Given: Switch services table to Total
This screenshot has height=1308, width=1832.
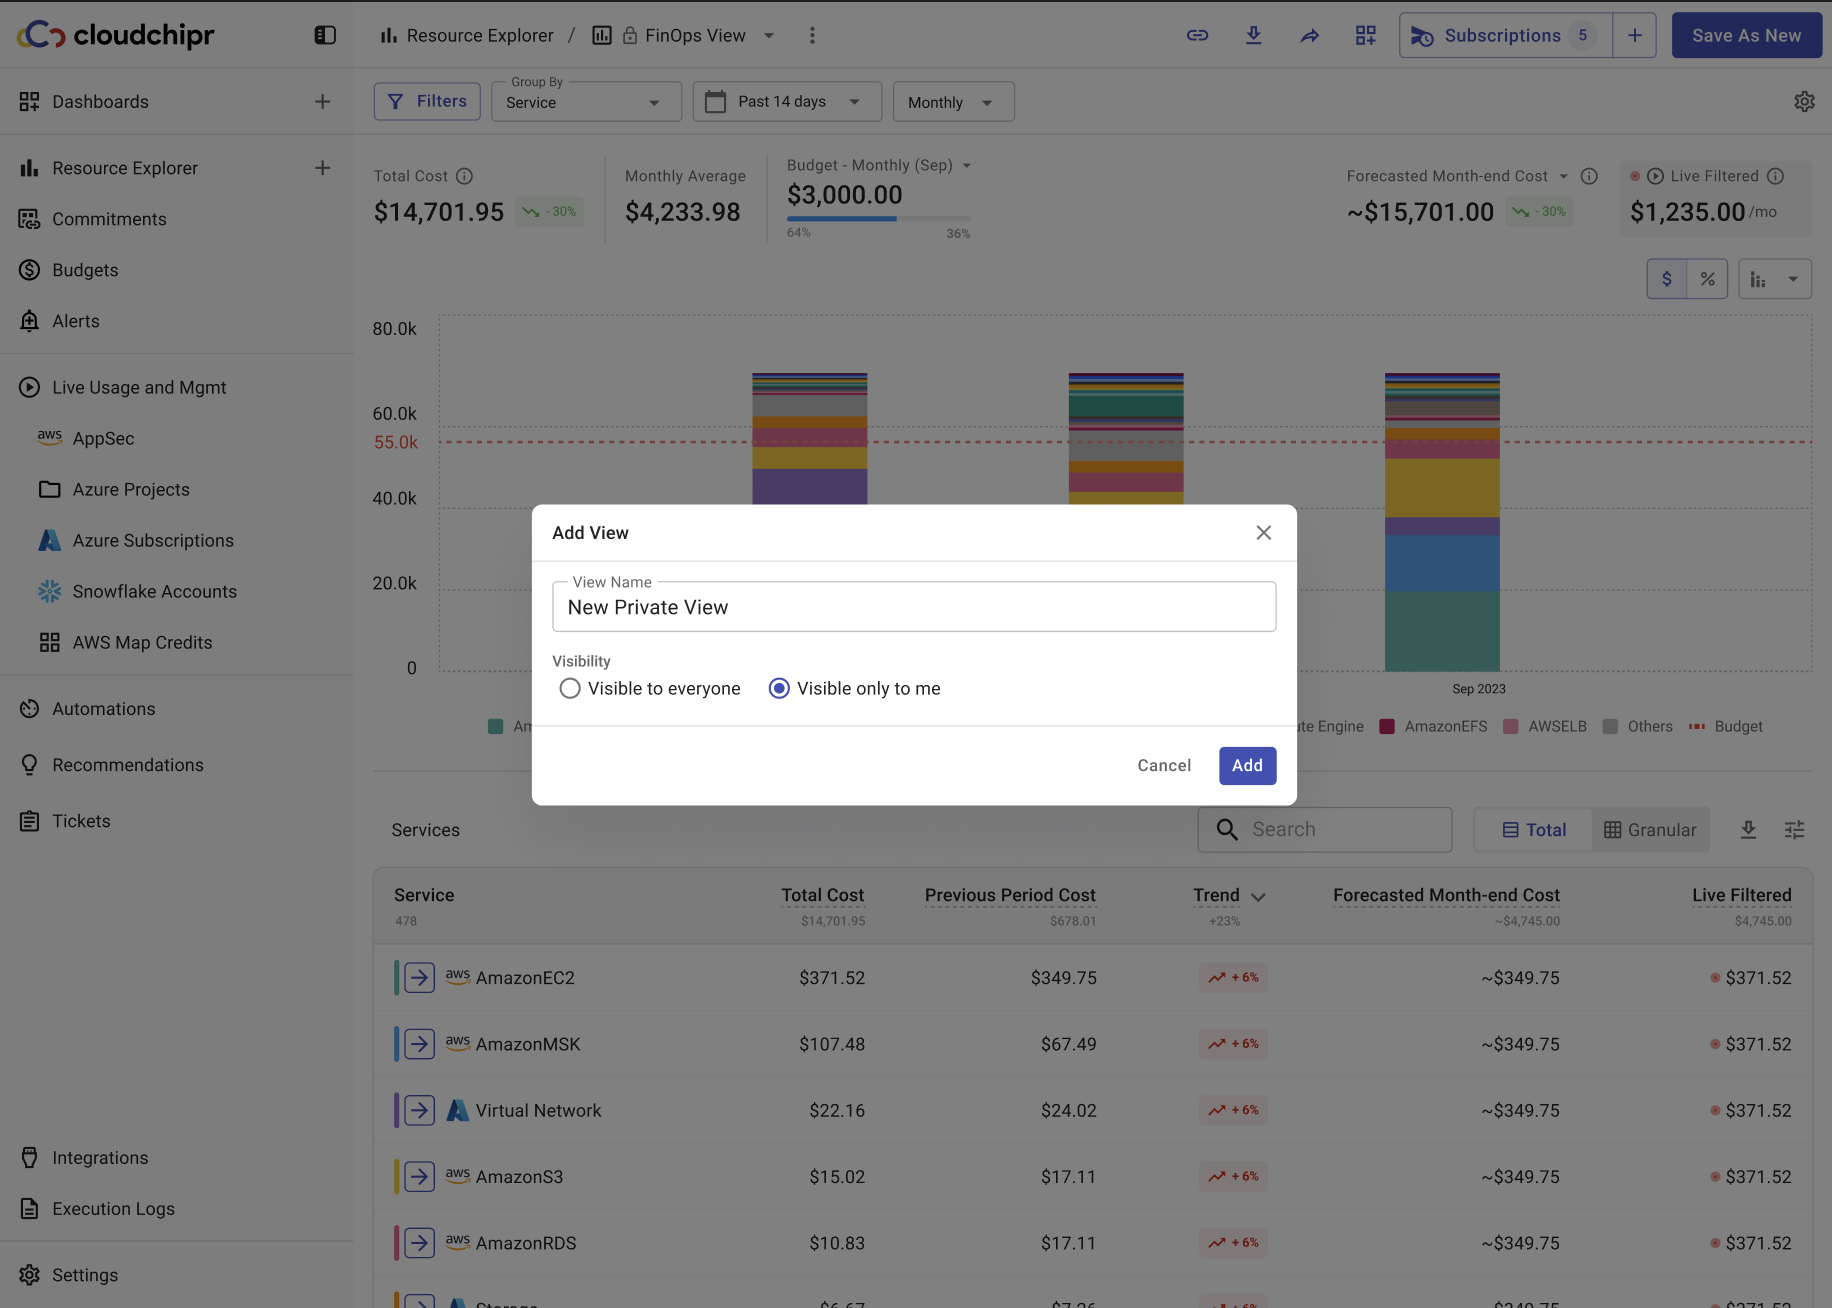Looking at the screenshot, I should (x=1533, y=830).
